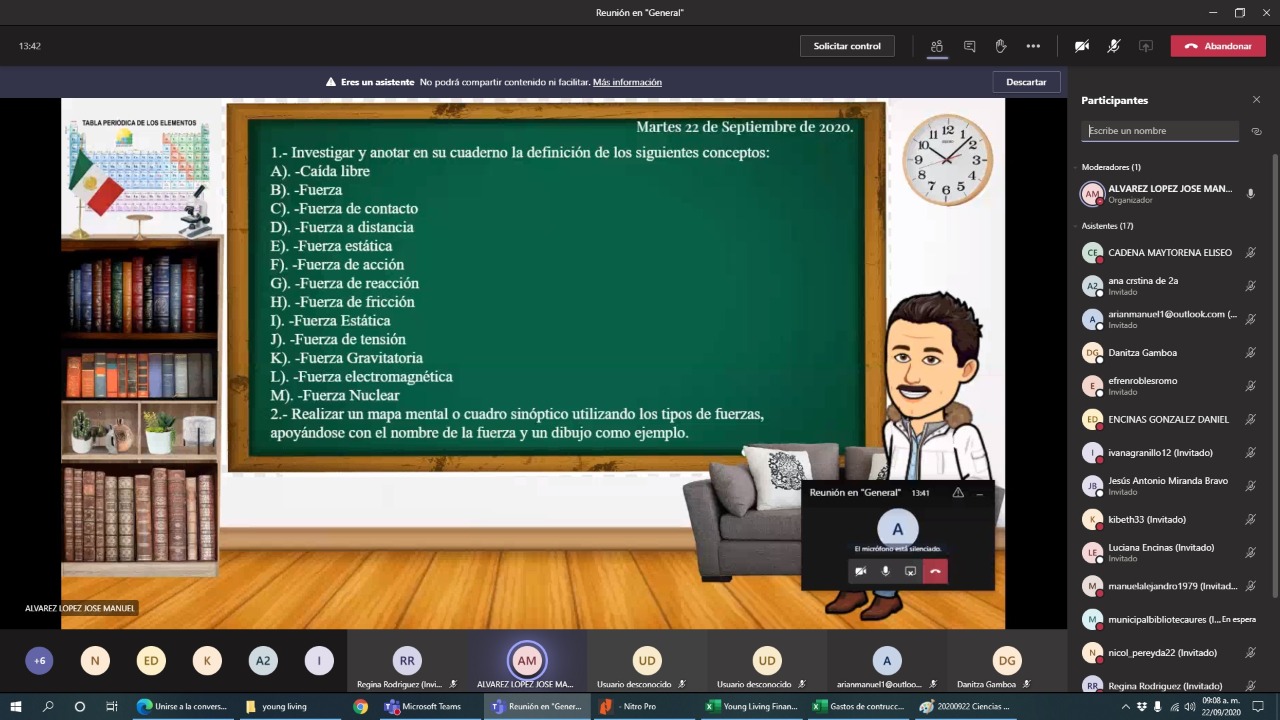Open the meeting chat icon
The height and width of the screenshot is (720, 1280).
pyautogui.click(x=969, y=46)
